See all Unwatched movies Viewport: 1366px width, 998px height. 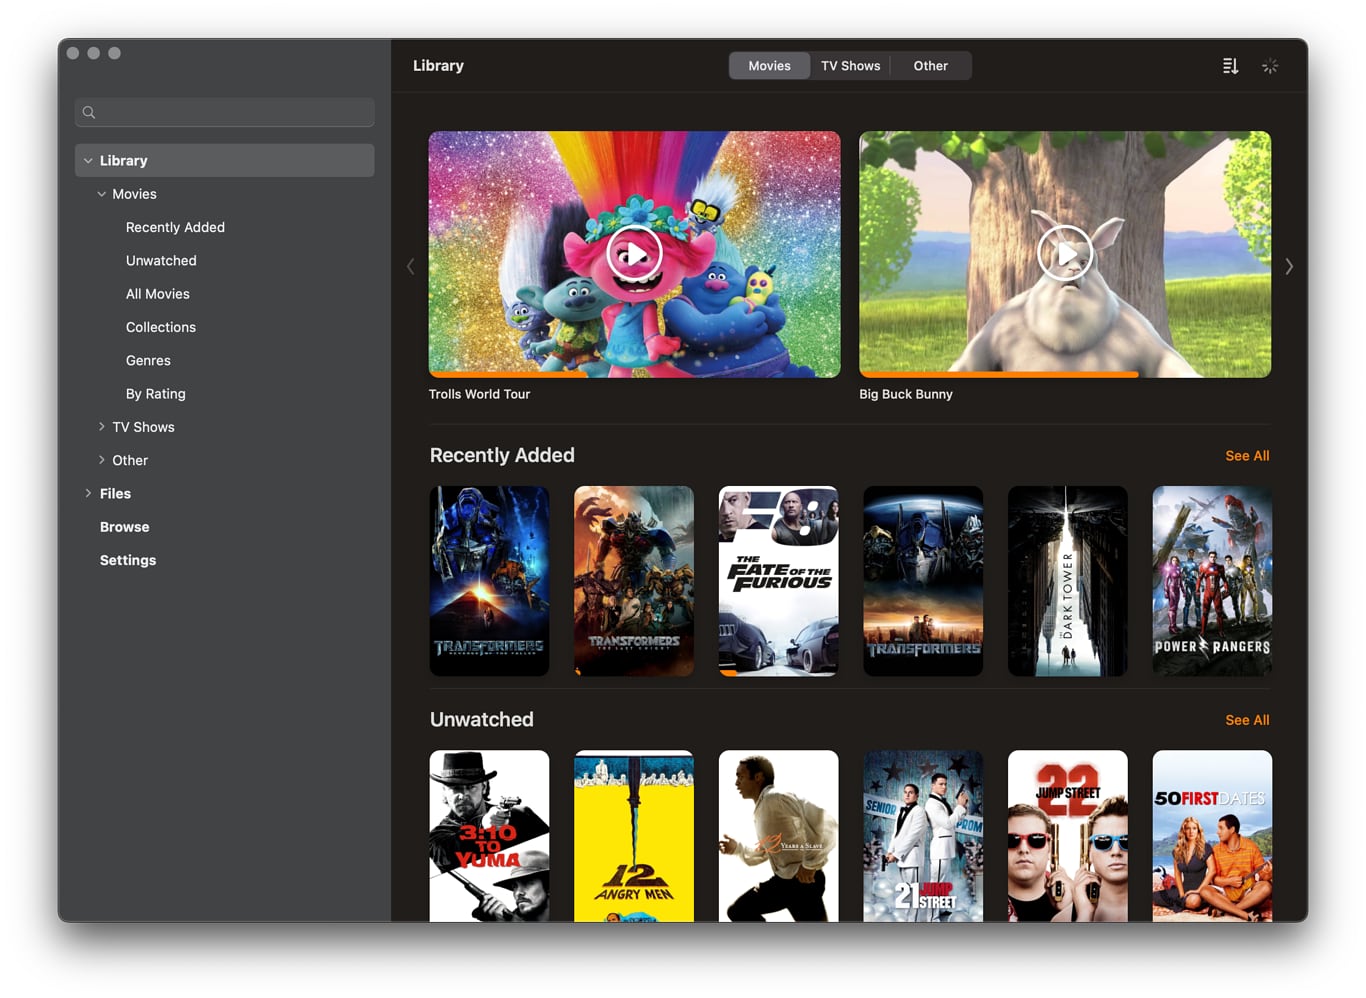[1247, 720]
